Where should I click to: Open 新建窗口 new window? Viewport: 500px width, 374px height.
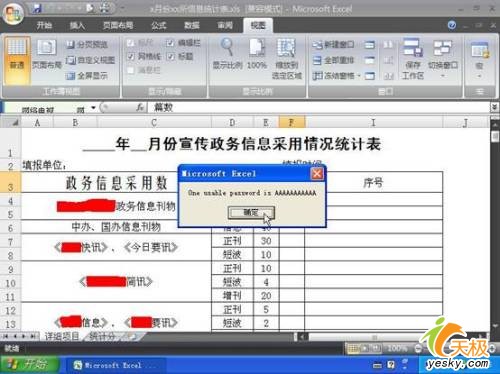333,44
